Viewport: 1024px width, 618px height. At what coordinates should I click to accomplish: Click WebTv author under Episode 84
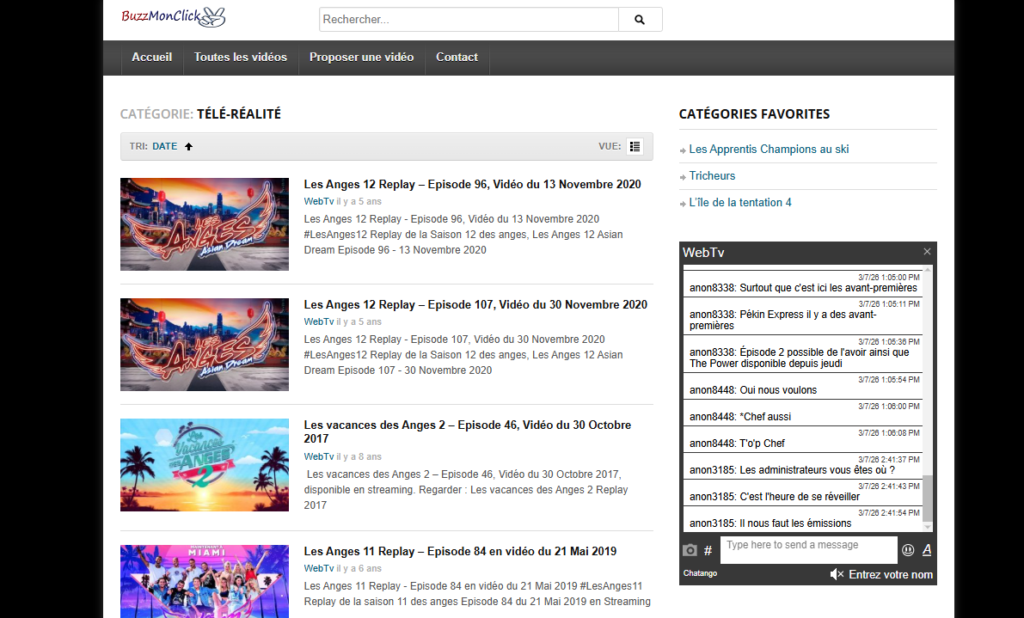[x=319, y=568]
